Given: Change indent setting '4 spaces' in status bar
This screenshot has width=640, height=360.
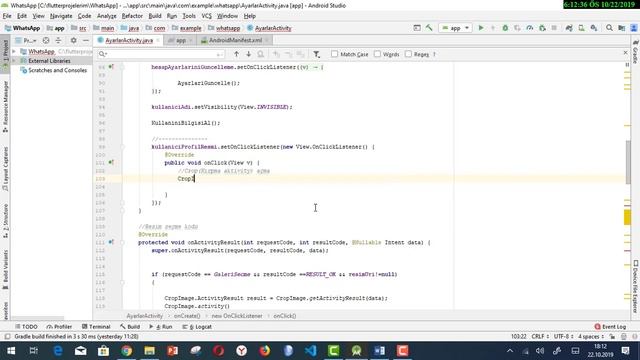Looking at the screenshot, I should click(x=591, y=336).
